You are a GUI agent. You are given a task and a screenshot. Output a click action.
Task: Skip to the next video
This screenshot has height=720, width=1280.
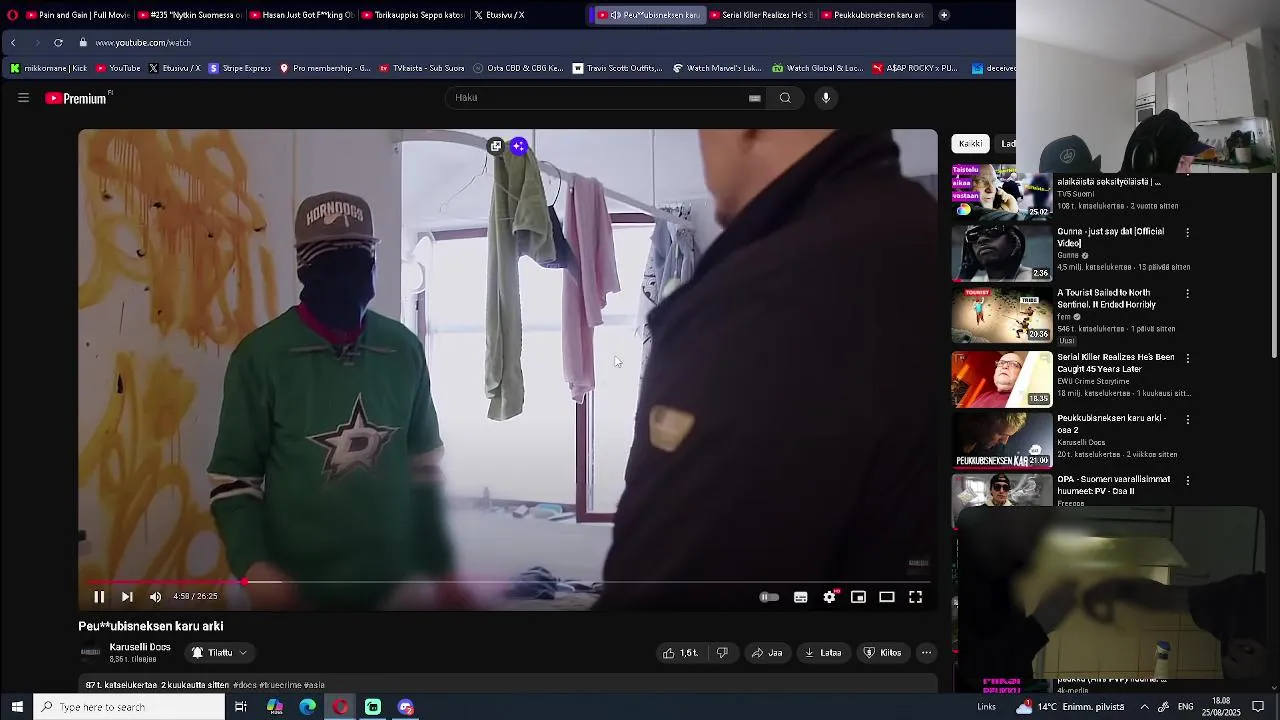click(x=127, y=597)
